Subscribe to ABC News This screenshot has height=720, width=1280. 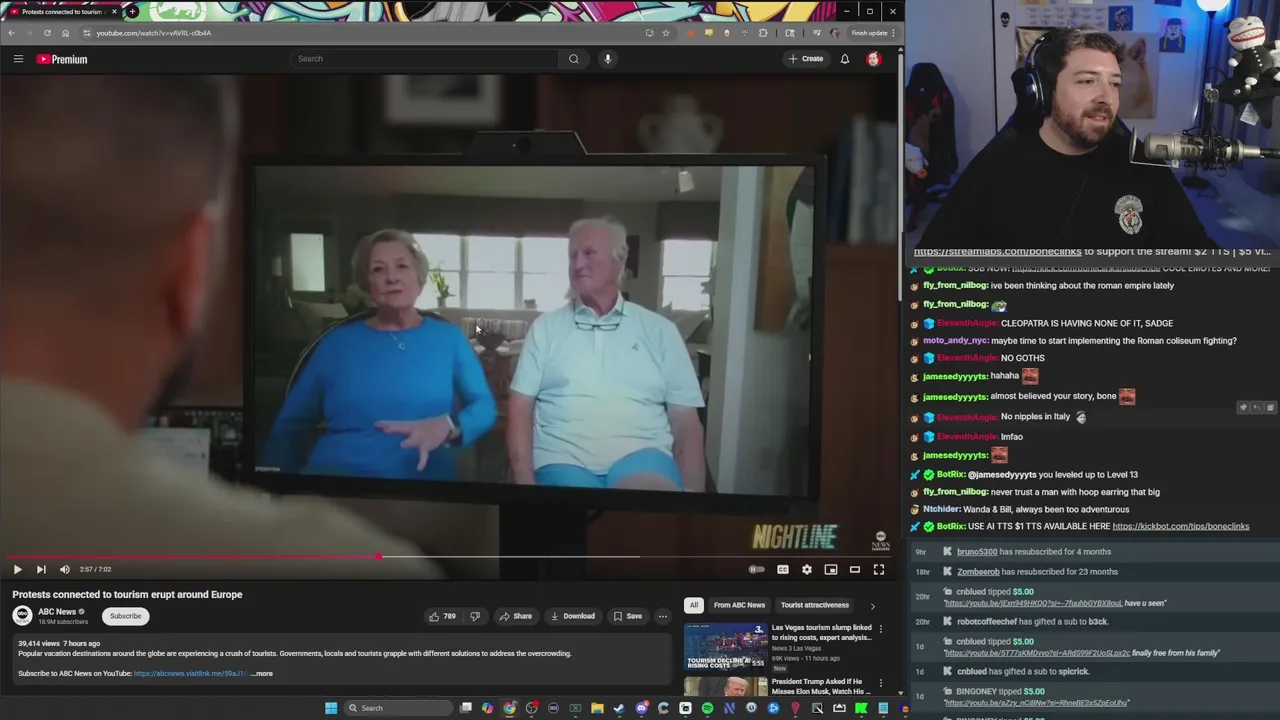pos(126,616)
